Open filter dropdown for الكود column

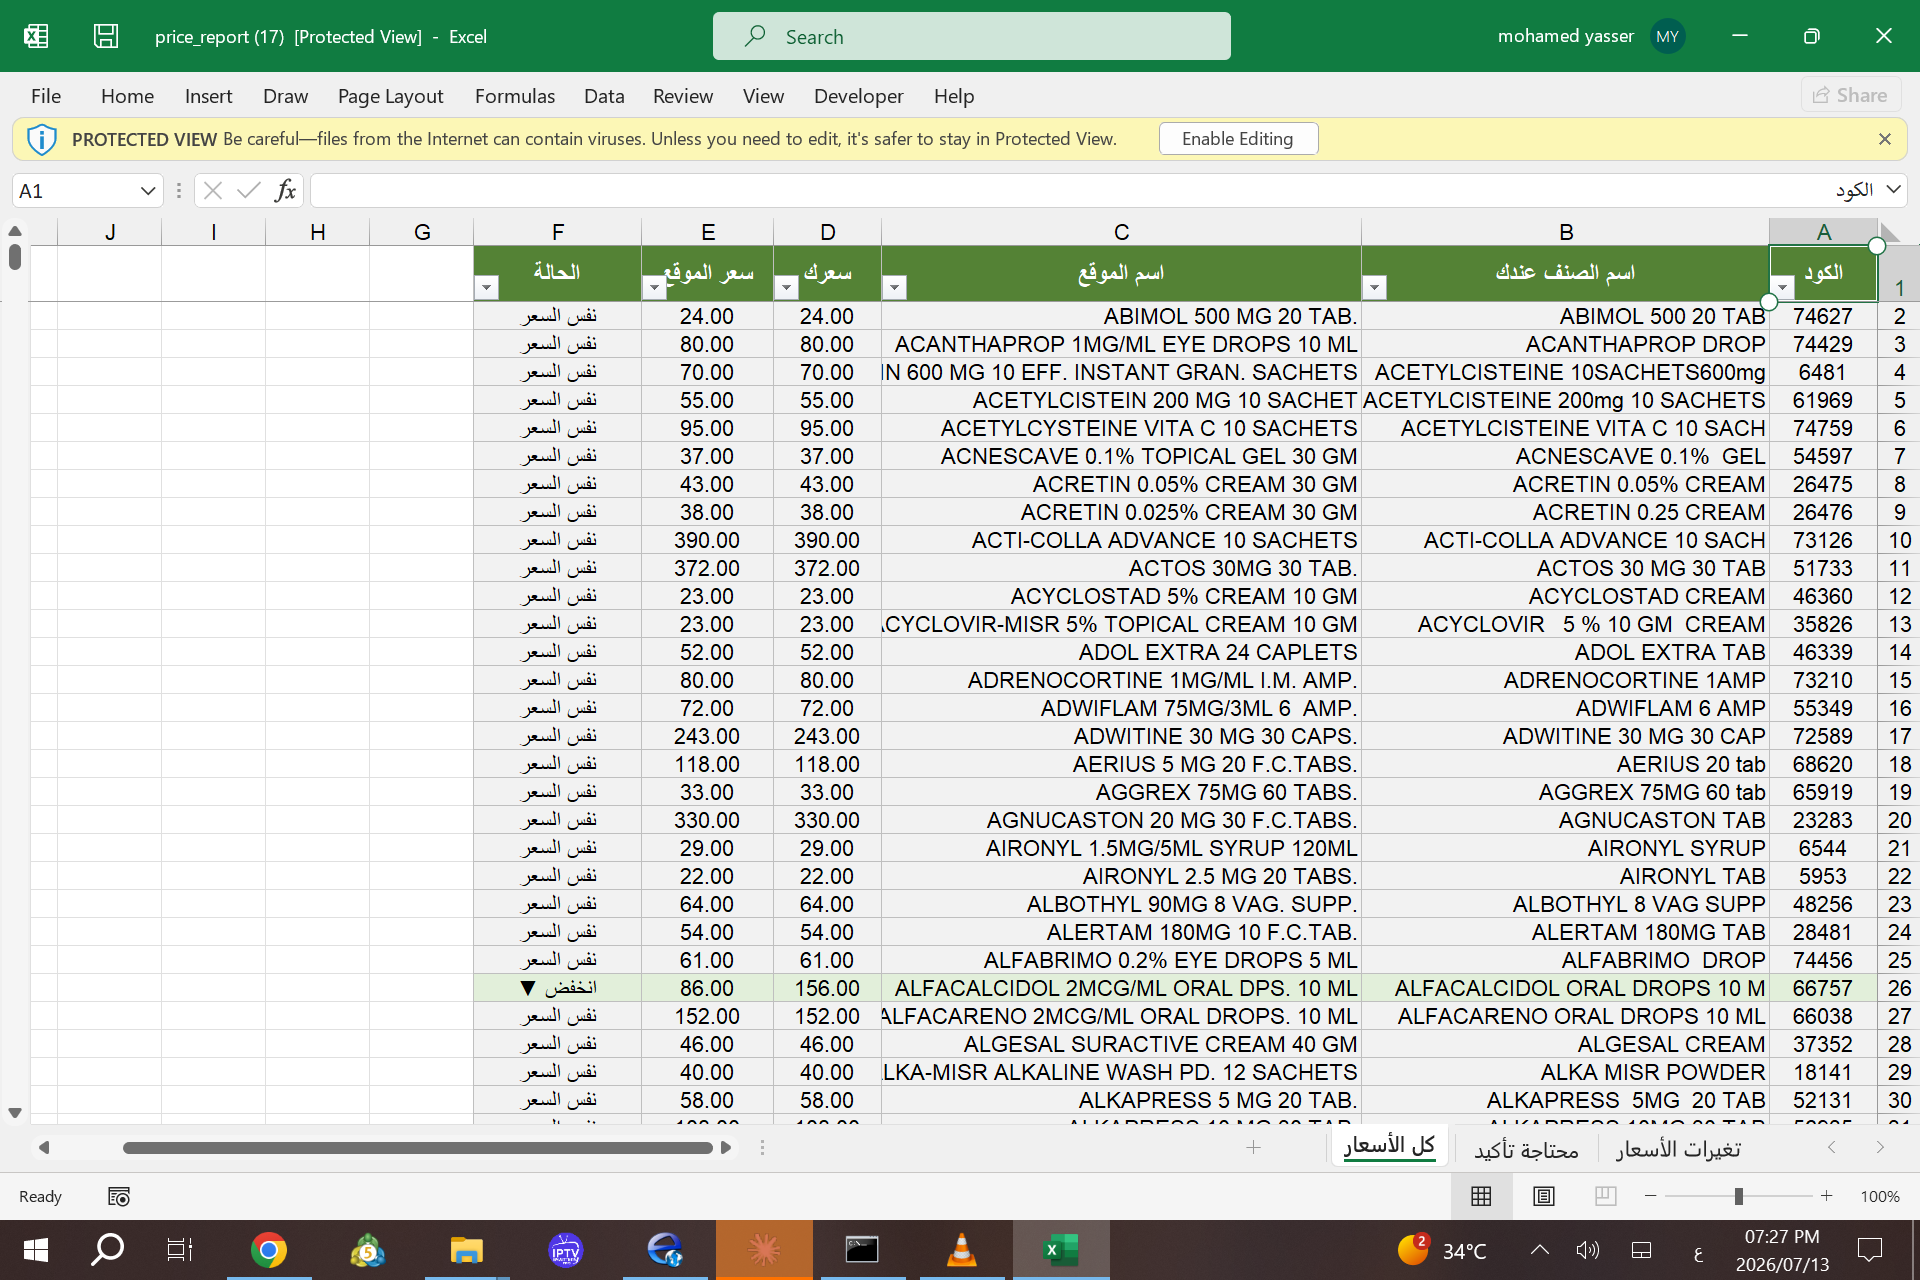pyautogui.click(x=1782, y=288)
